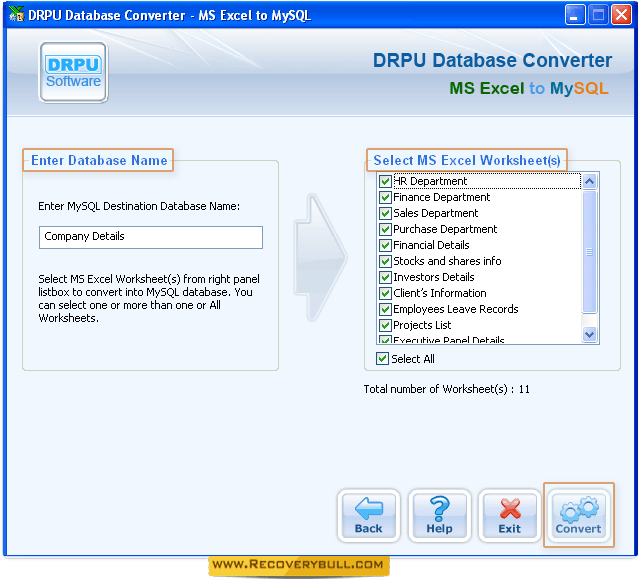Toggle the Sales Department checkbox
Screen dimensions: 640x579
pyautogui.click(x=385, y=213)
